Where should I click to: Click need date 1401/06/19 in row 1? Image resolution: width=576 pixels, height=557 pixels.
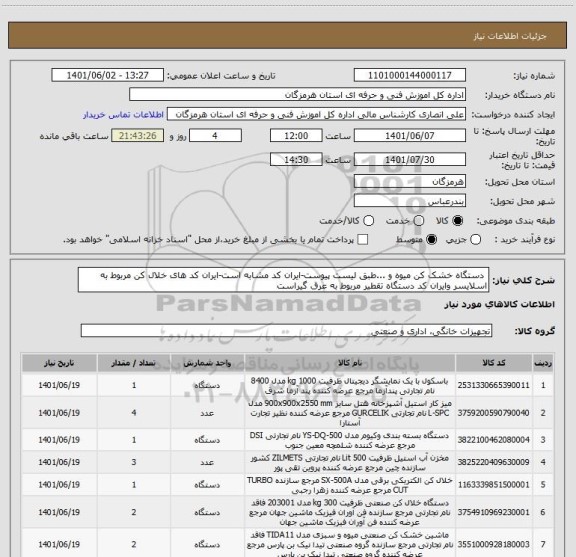59,385
